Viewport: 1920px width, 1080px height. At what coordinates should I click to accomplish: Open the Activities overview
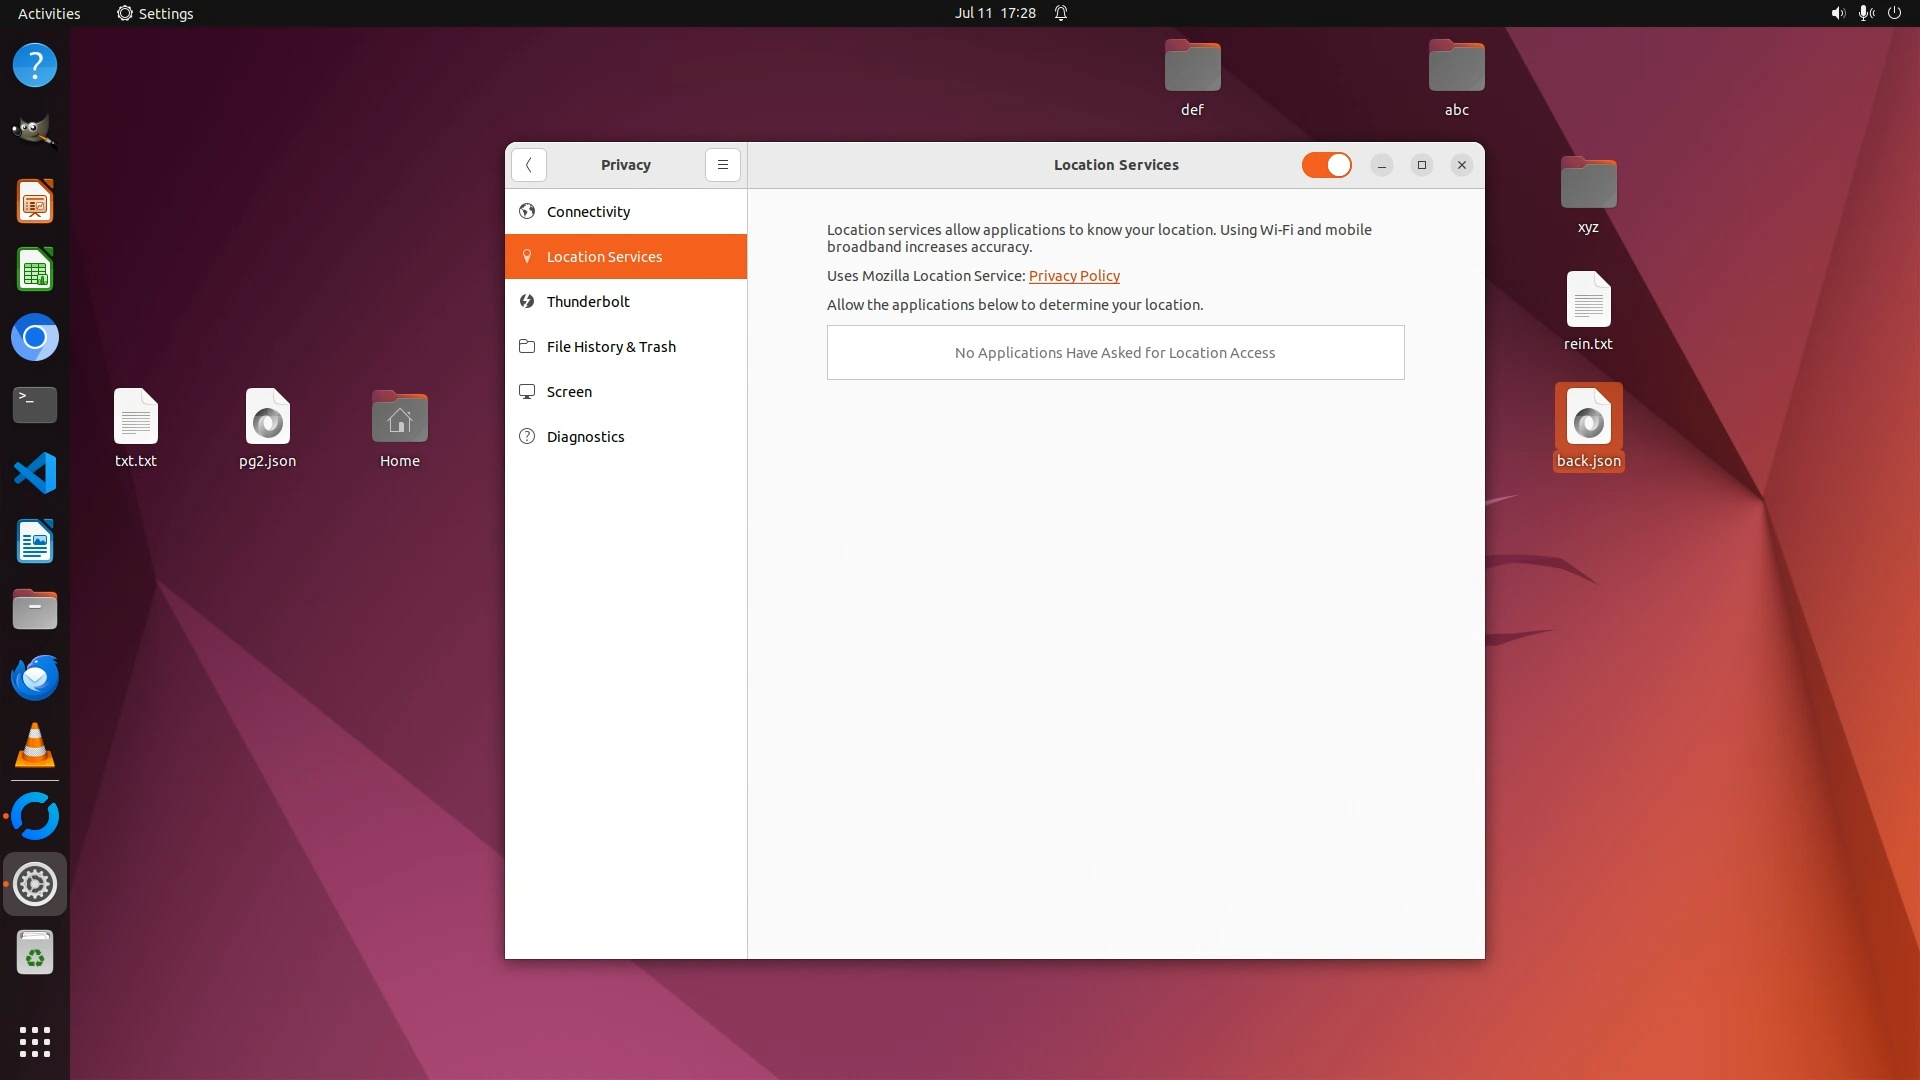point(49,13)
